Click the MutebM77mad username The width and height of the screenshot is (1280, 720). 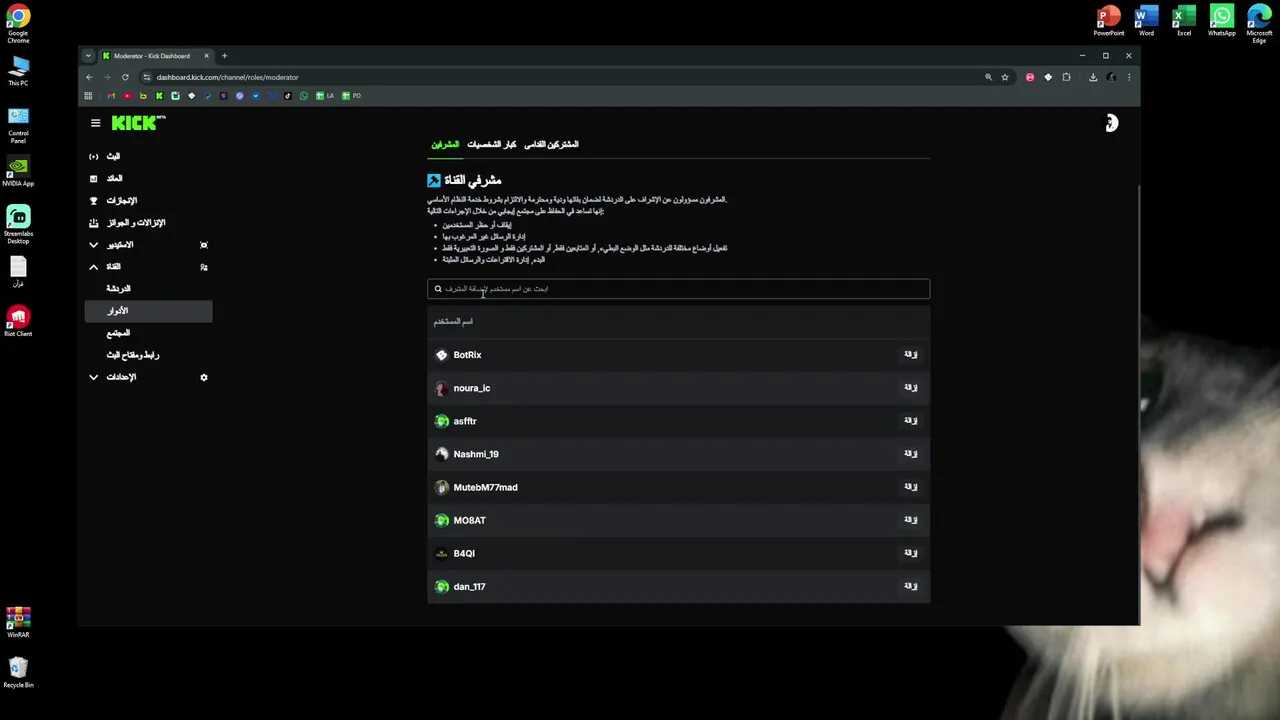click(x=485, y=487)
